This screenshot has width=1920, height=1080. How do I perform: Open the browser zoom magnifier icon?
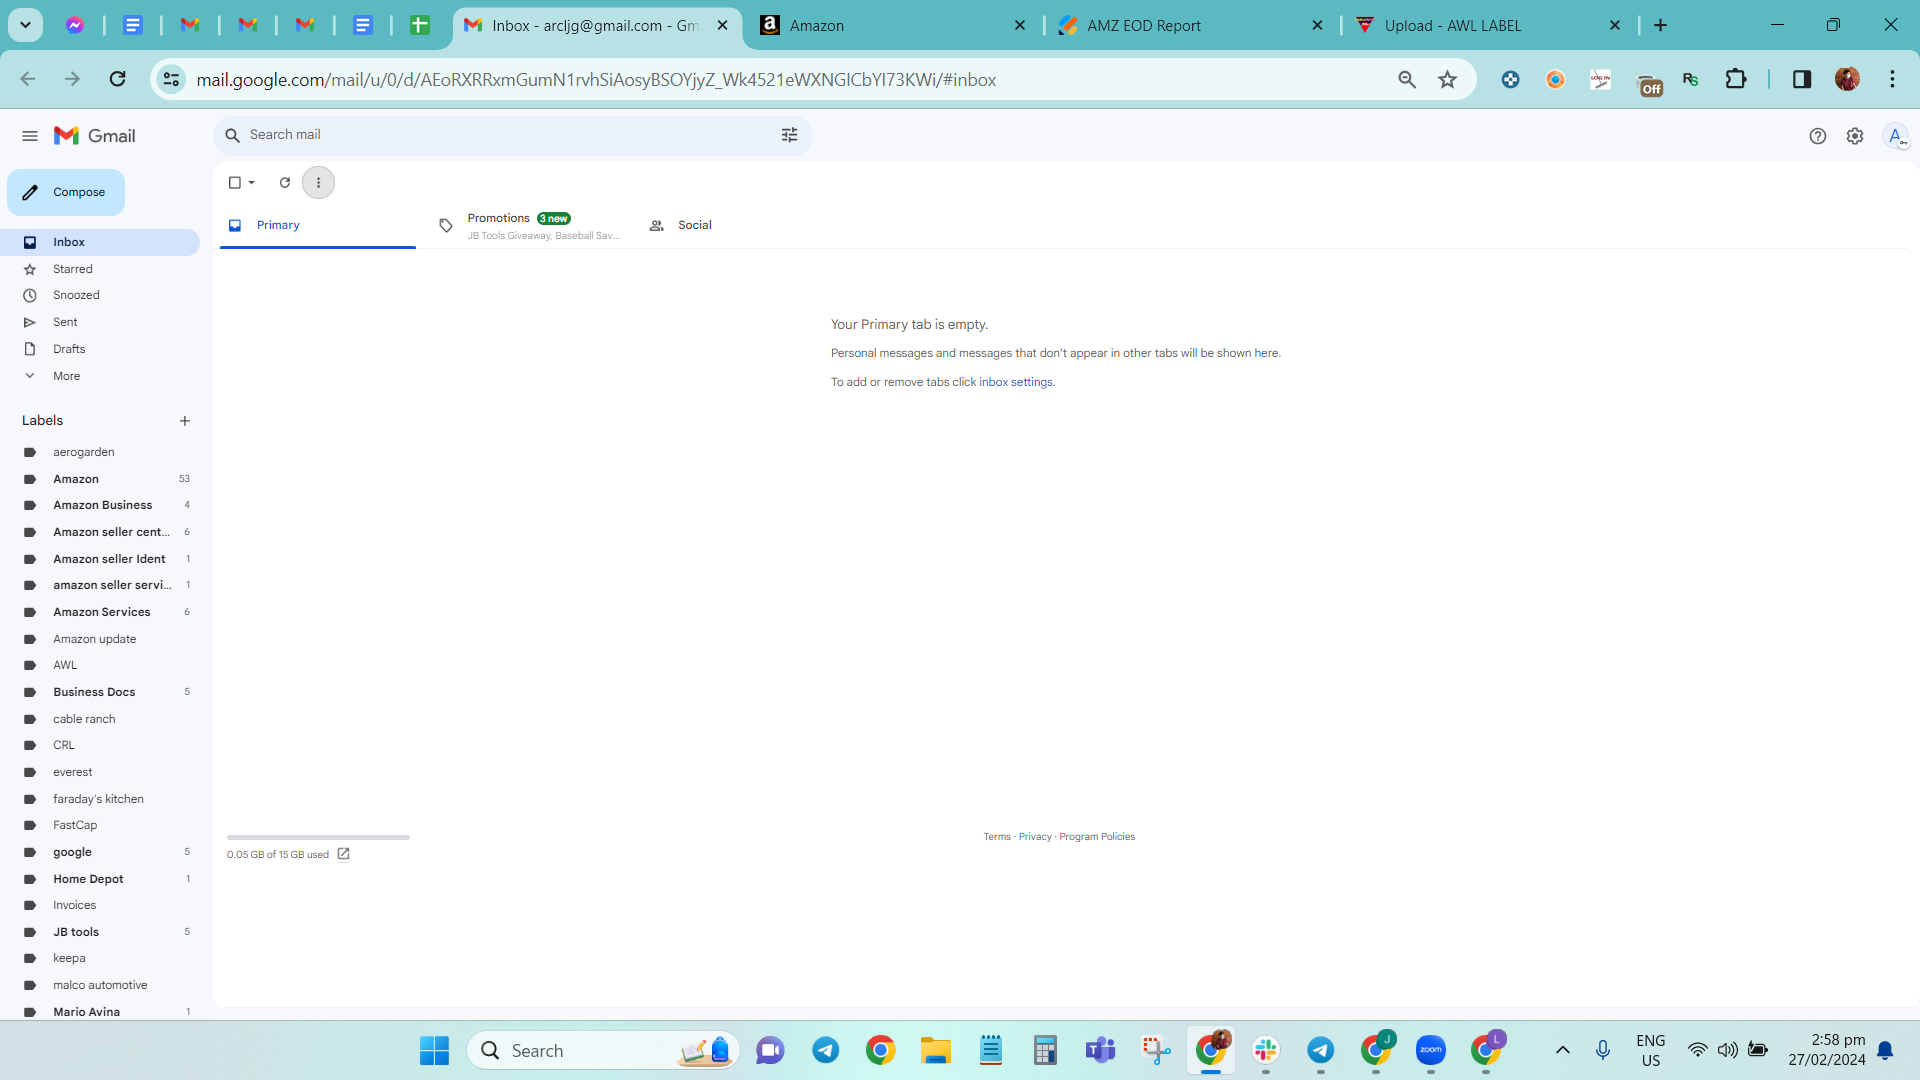click(x=1406, y=79)
